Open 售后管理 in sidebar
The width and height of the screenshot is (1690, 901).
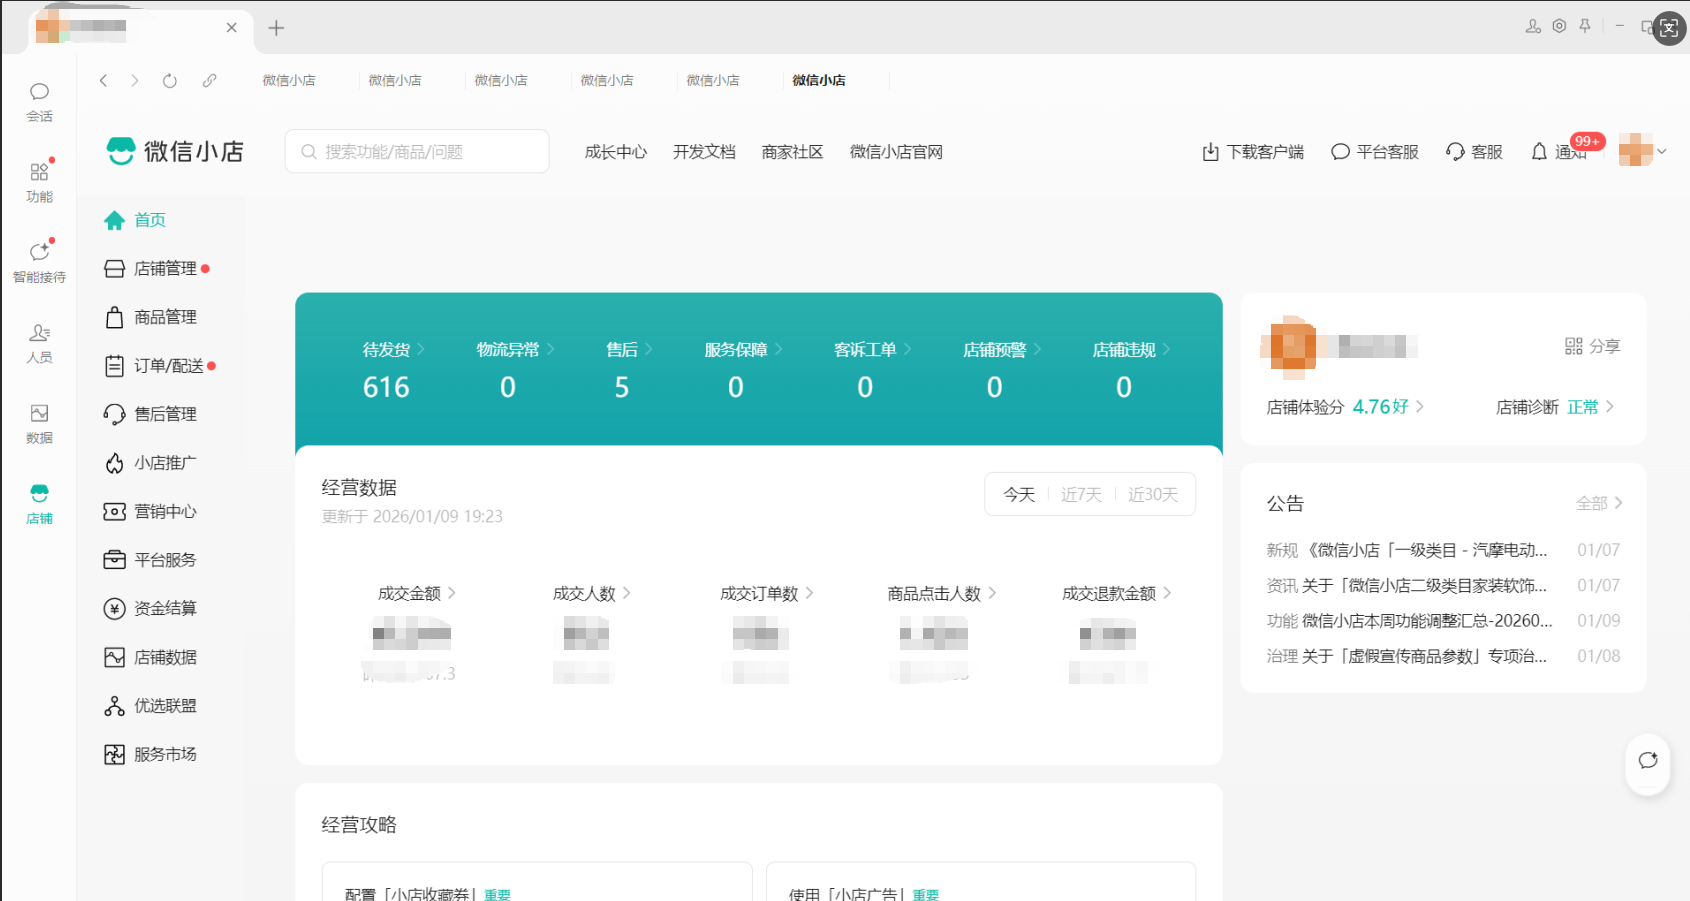point(150,414)
